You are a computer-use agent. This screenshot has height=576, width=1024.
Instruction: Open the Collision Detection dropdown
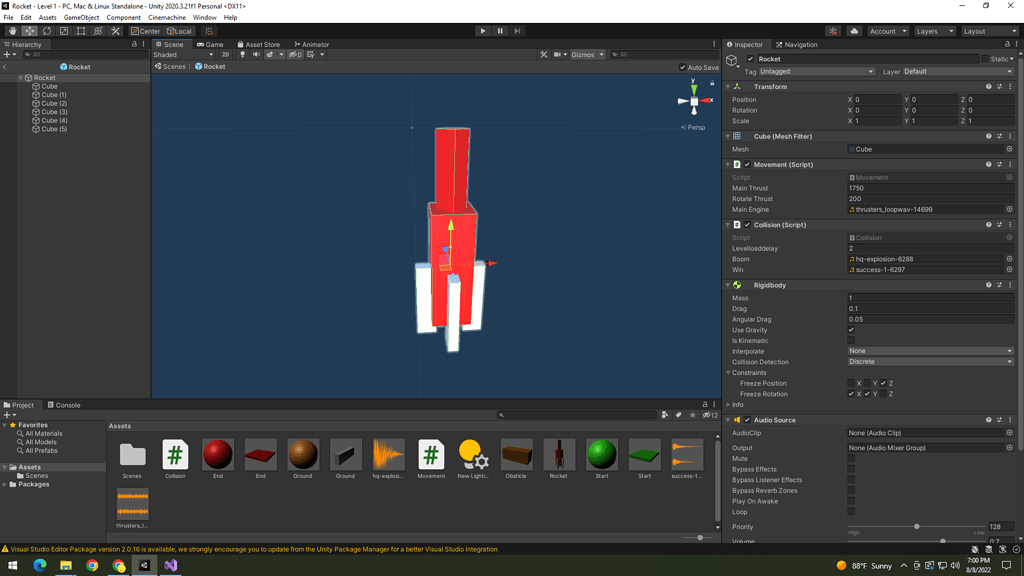(930, 362)
